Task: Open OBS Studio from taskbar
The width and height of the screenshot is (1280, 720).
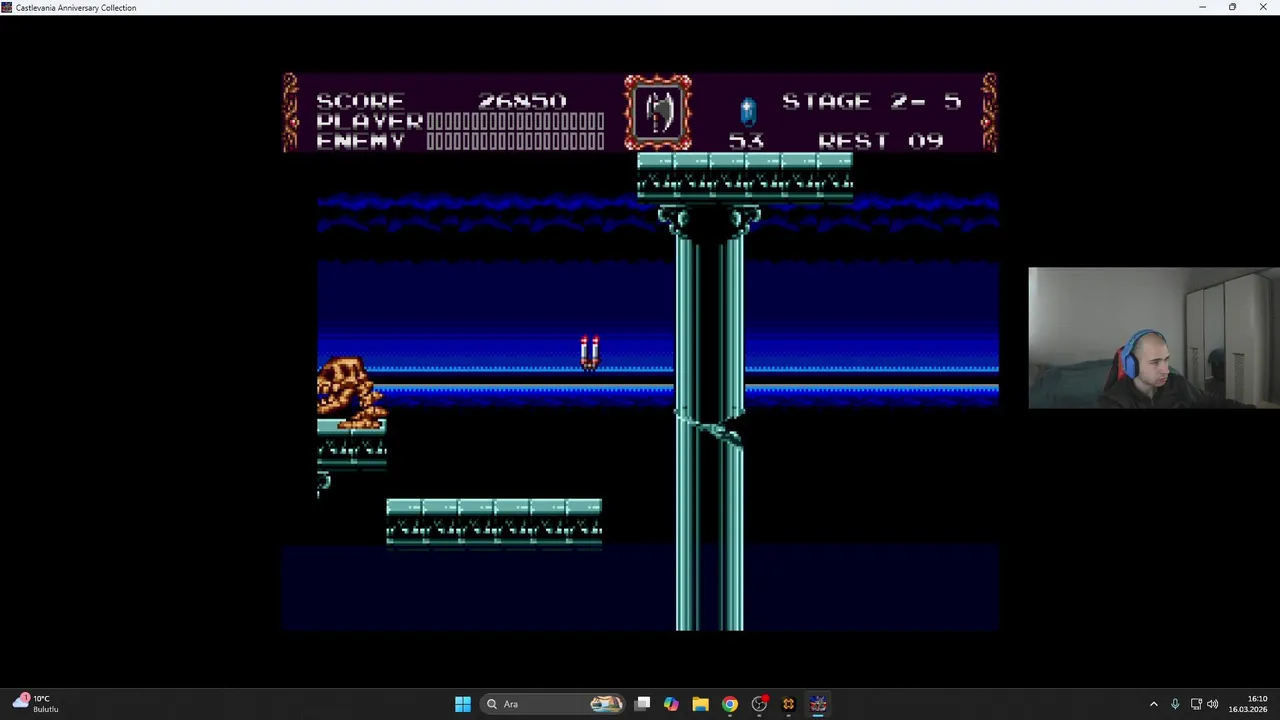Action: pyautogui.click(x=759, y=704)
